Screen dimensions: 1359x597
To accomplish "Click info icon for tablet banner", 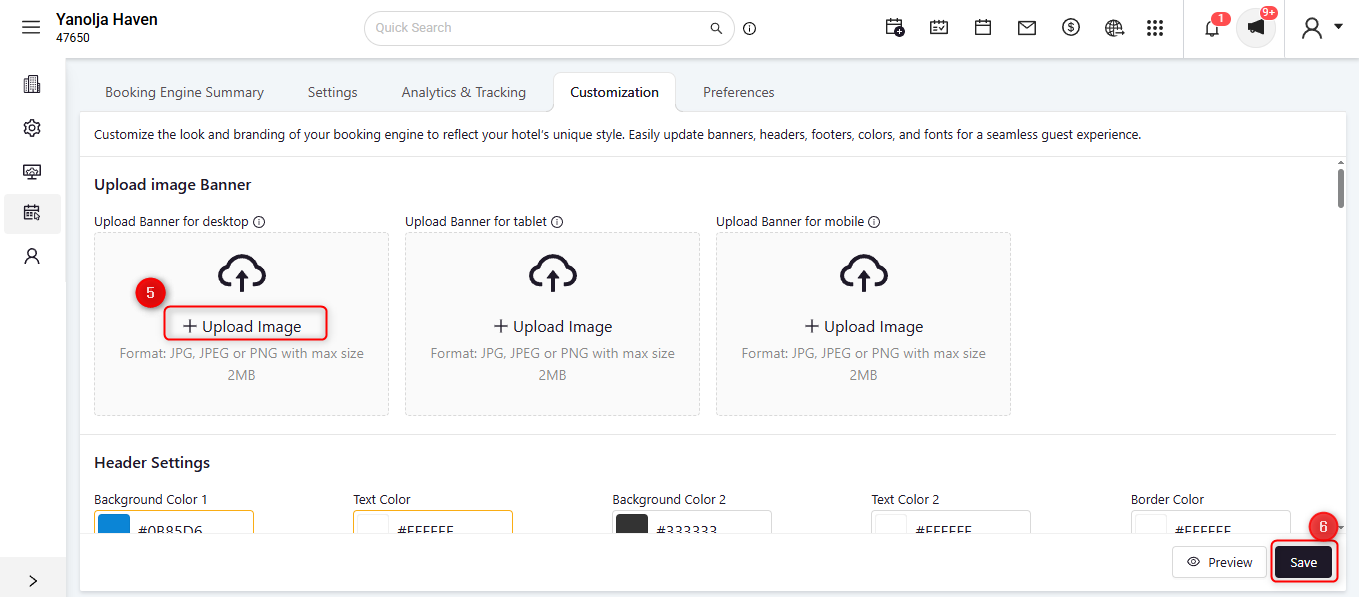I will 557,222.
